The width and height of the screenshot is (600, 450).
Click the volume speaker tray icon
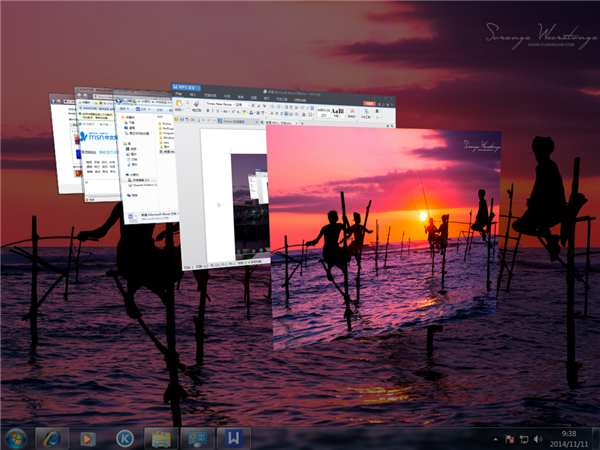point(540,438)
